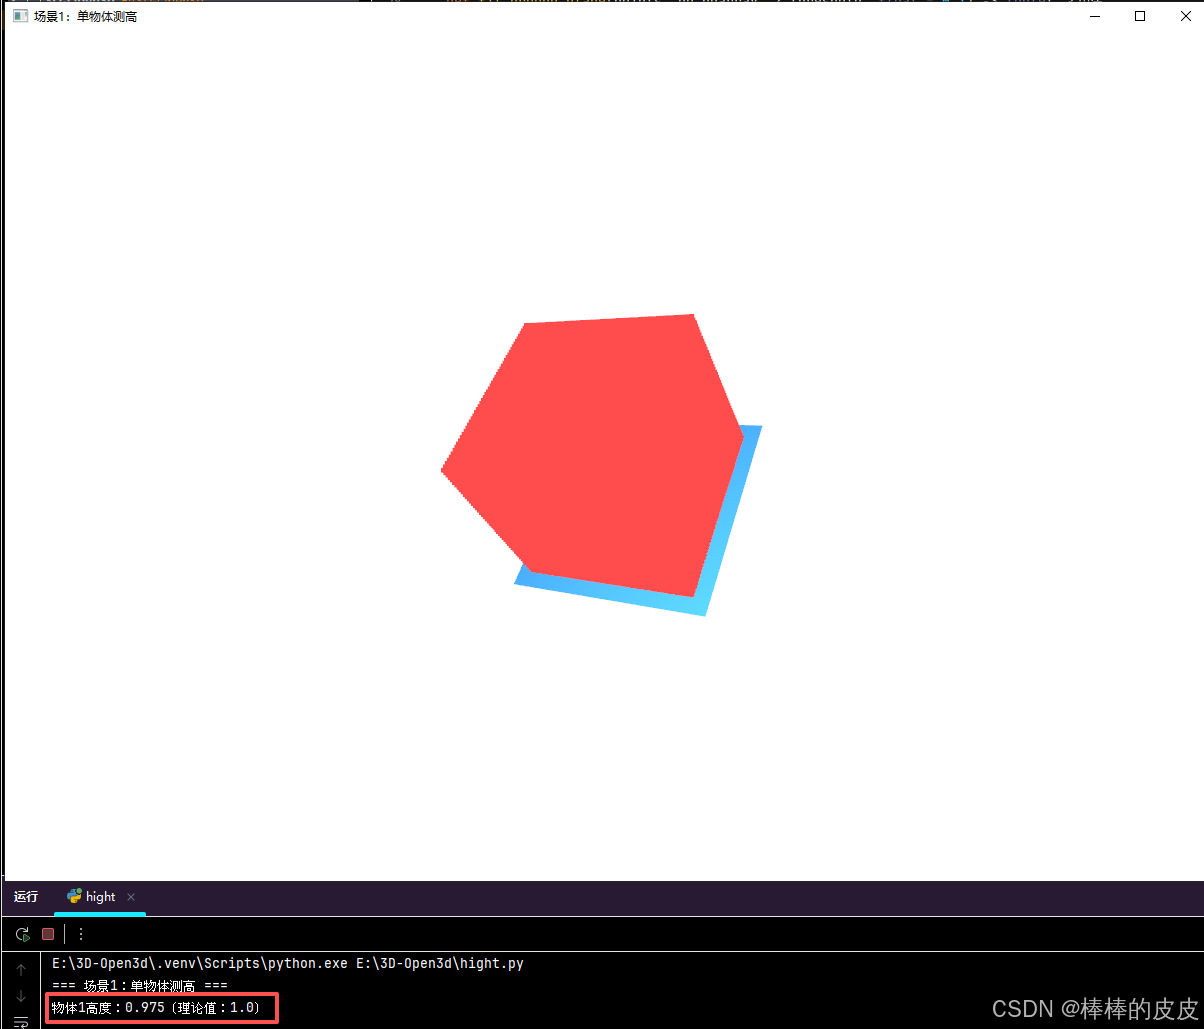Click the up arrow in console gutter
This screenshot has height=1029, width=1204.
(x=20, y=969)
